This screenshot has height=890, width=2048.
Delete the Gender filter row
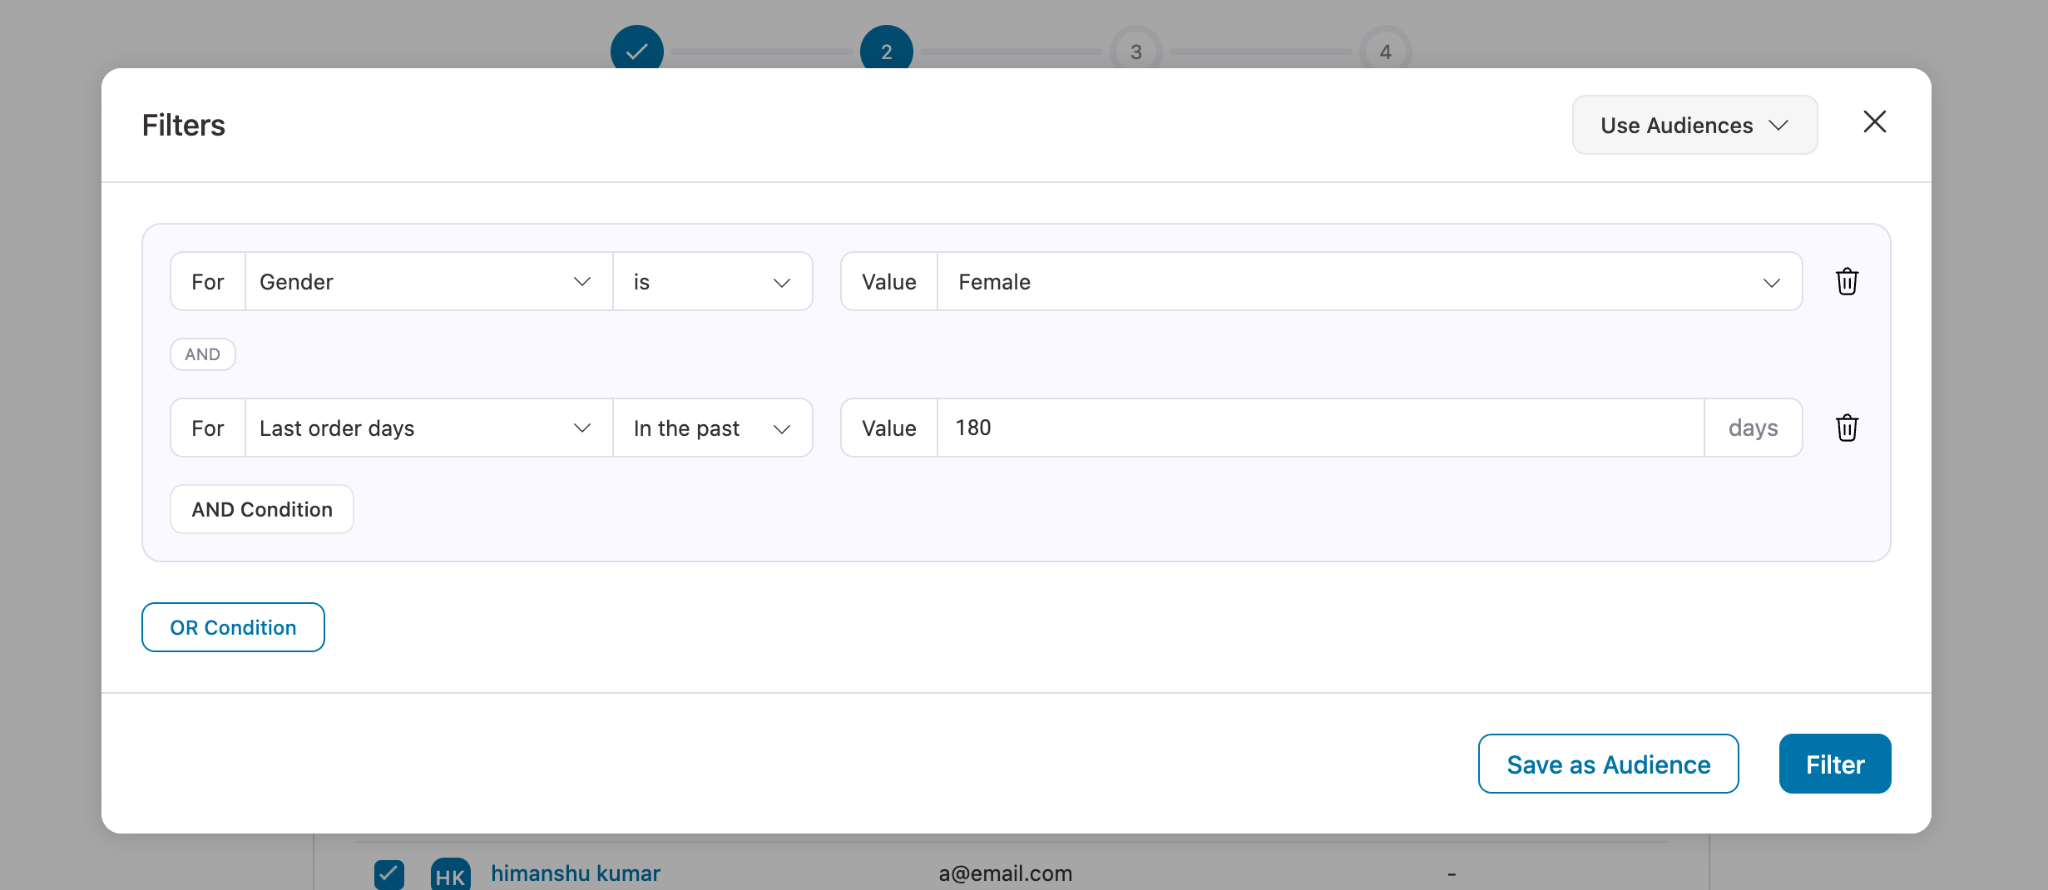pos(1846,282)
